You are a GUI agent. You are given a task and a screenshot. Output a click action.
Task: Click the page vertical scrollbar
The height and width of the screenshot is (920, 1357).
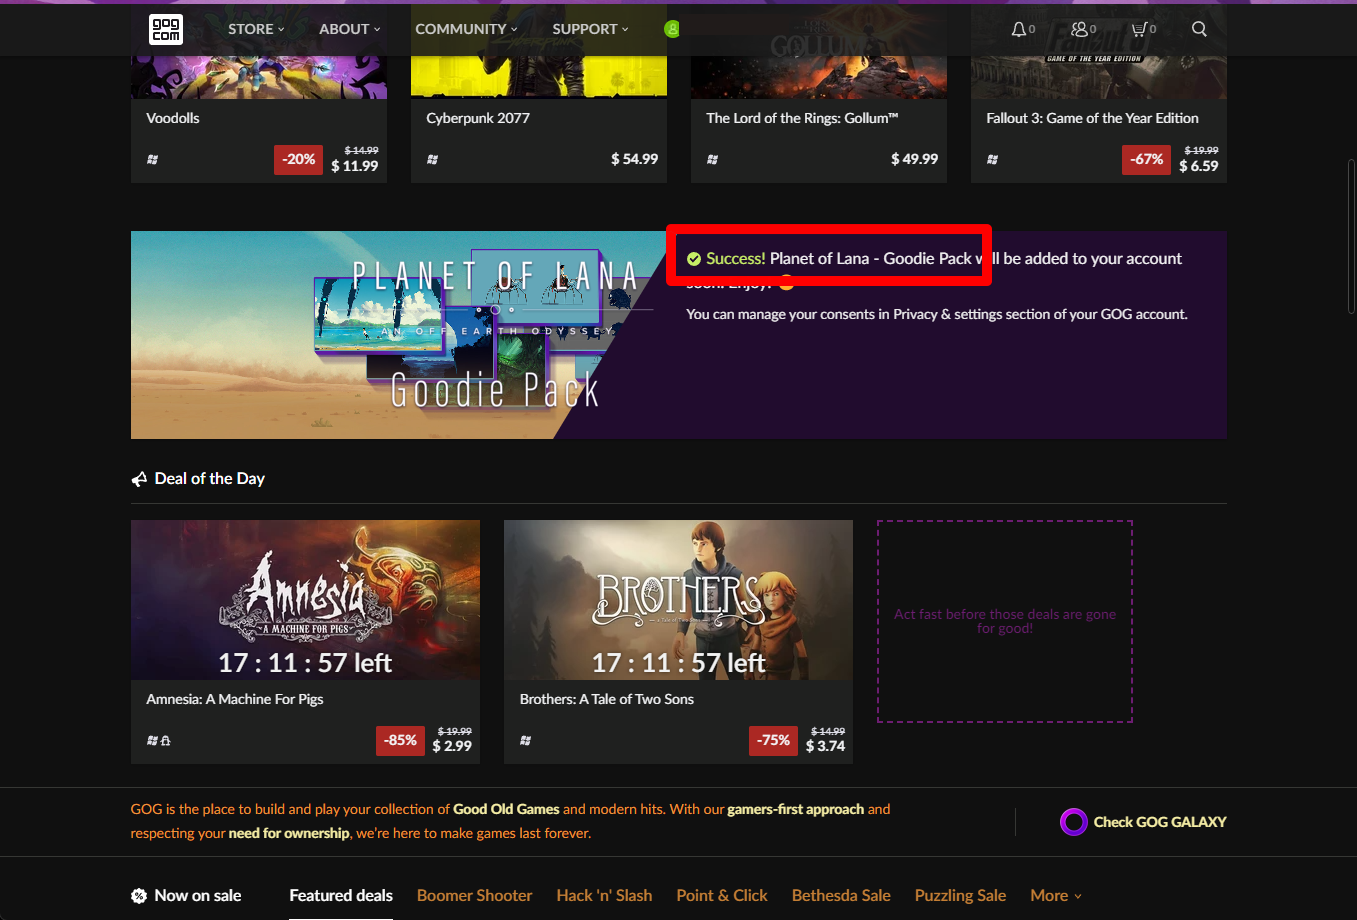coord(1351,238)
